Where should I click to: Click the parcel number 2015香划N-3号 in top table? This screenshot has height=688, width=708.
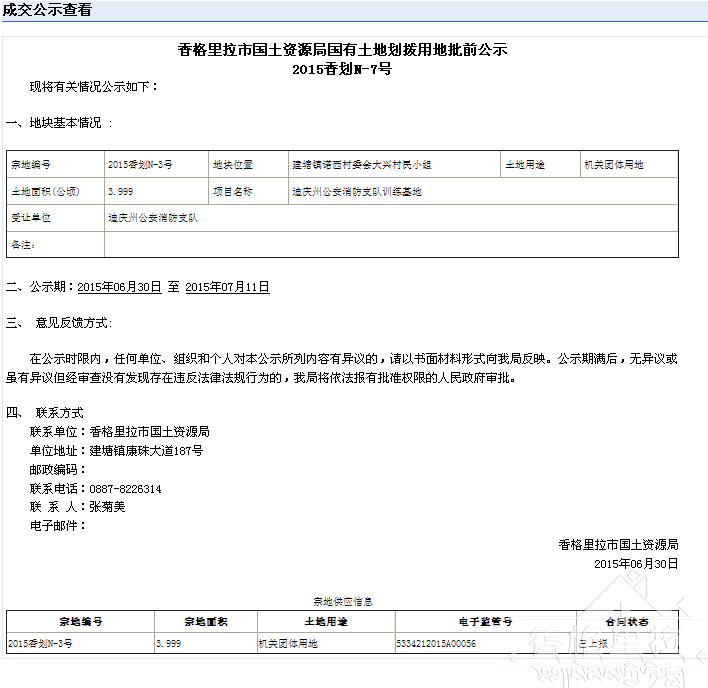pos(140,164)
